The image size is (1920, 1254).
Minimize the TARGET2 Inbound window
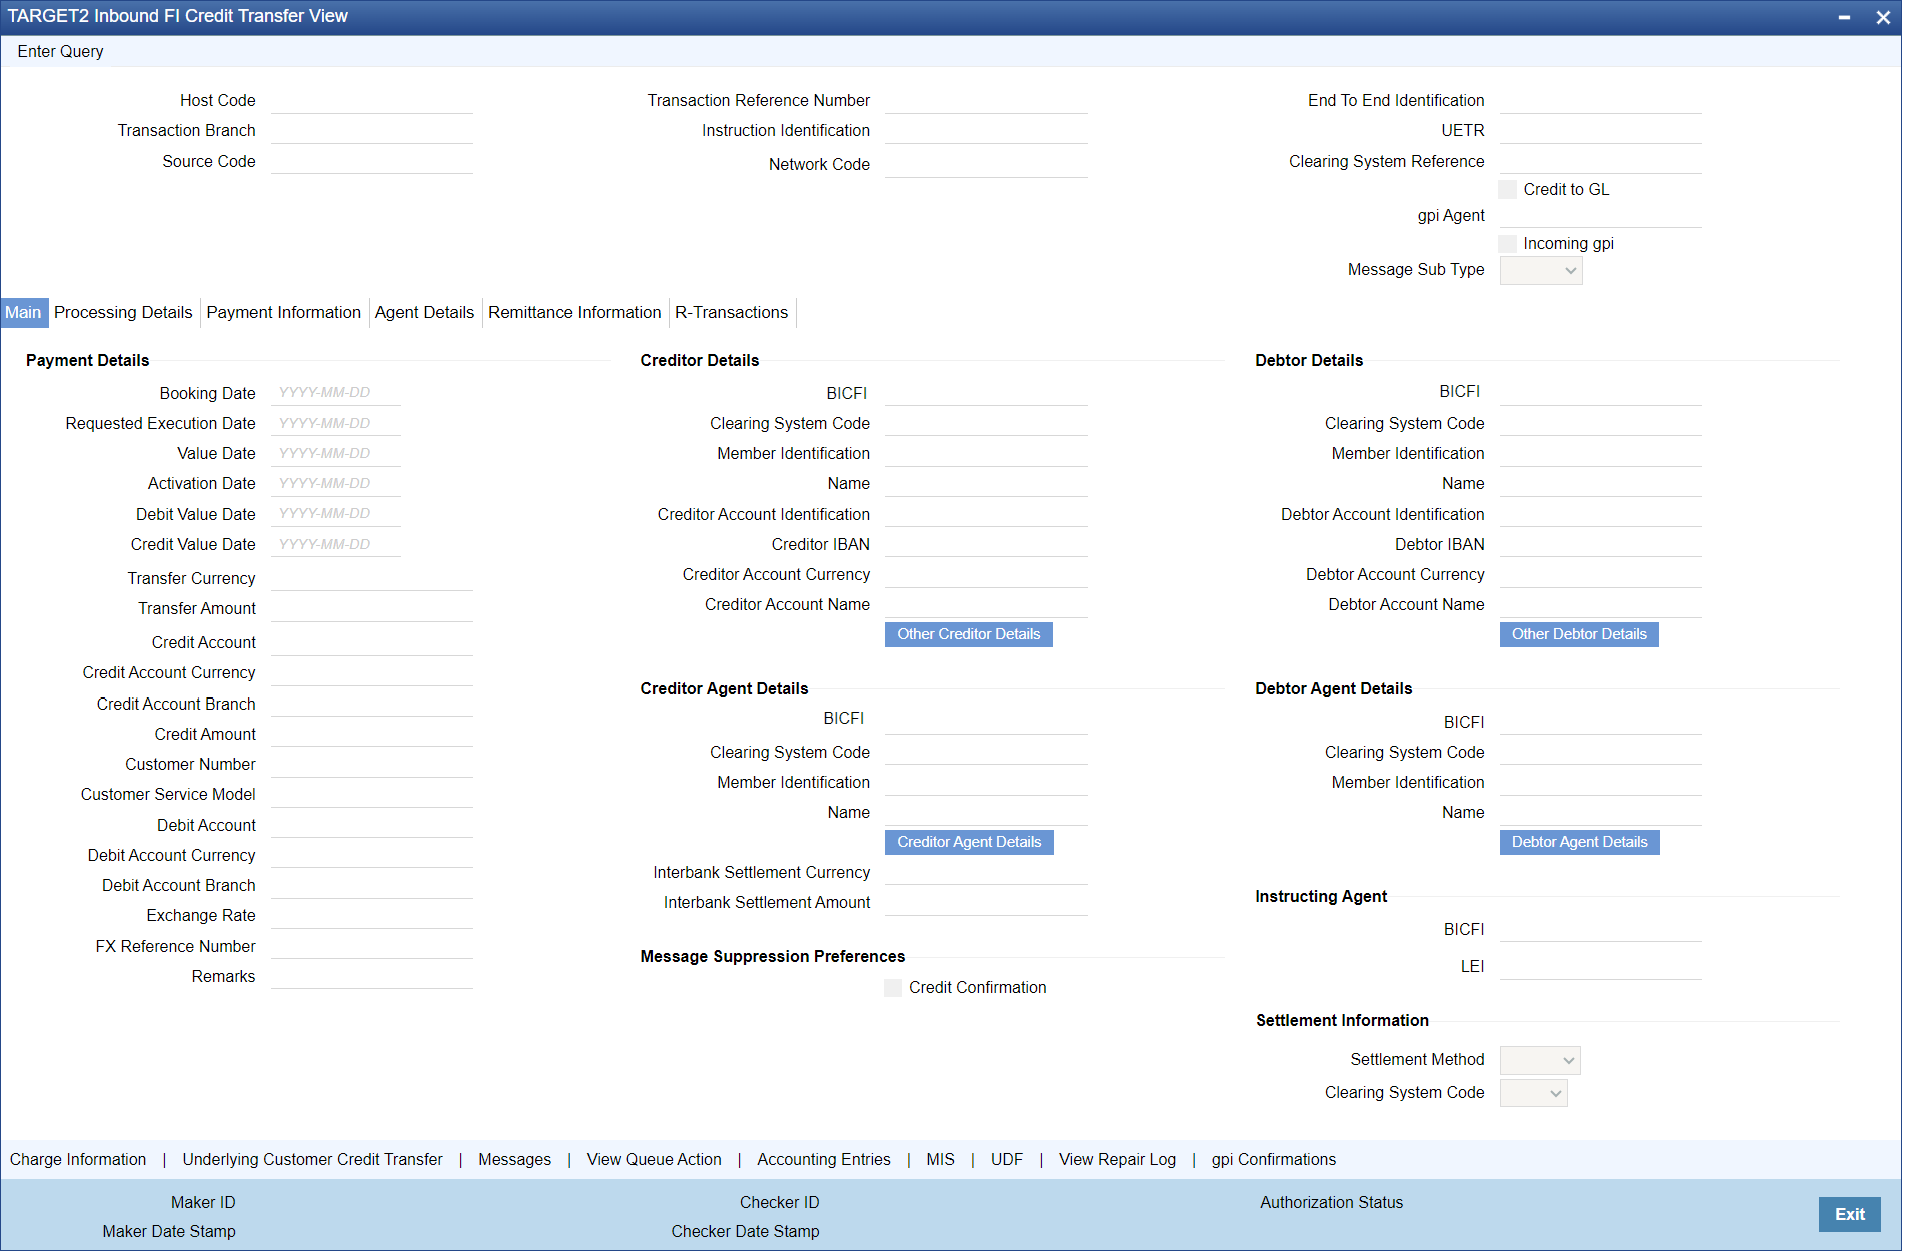[1844, 17]
